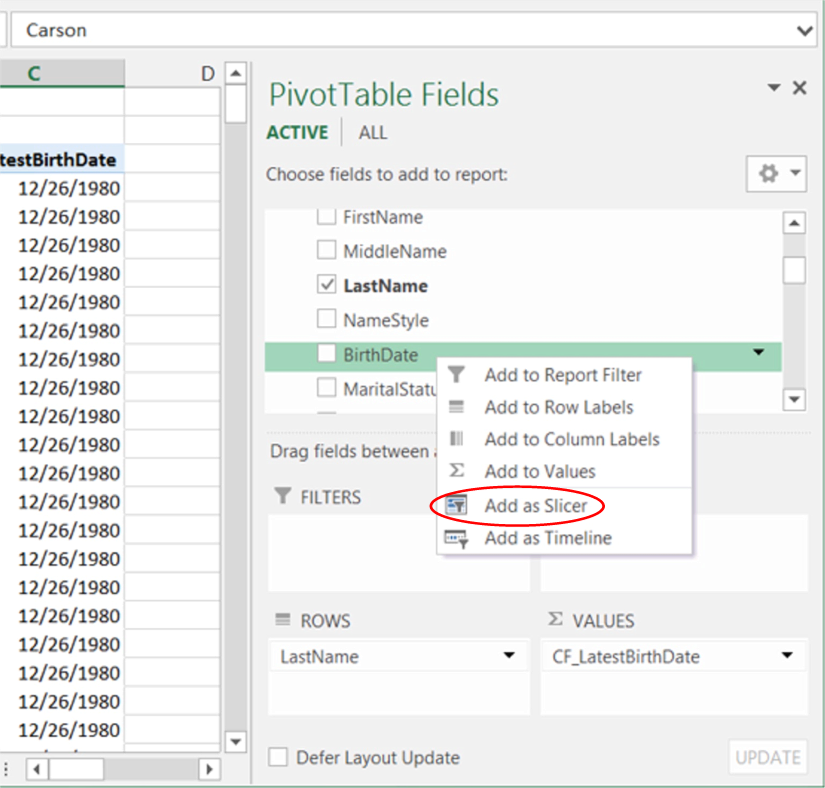Viewport: 825px width, 788px height.
Task: Enable the Defer Layout Update checkbox
Action: 278,757
